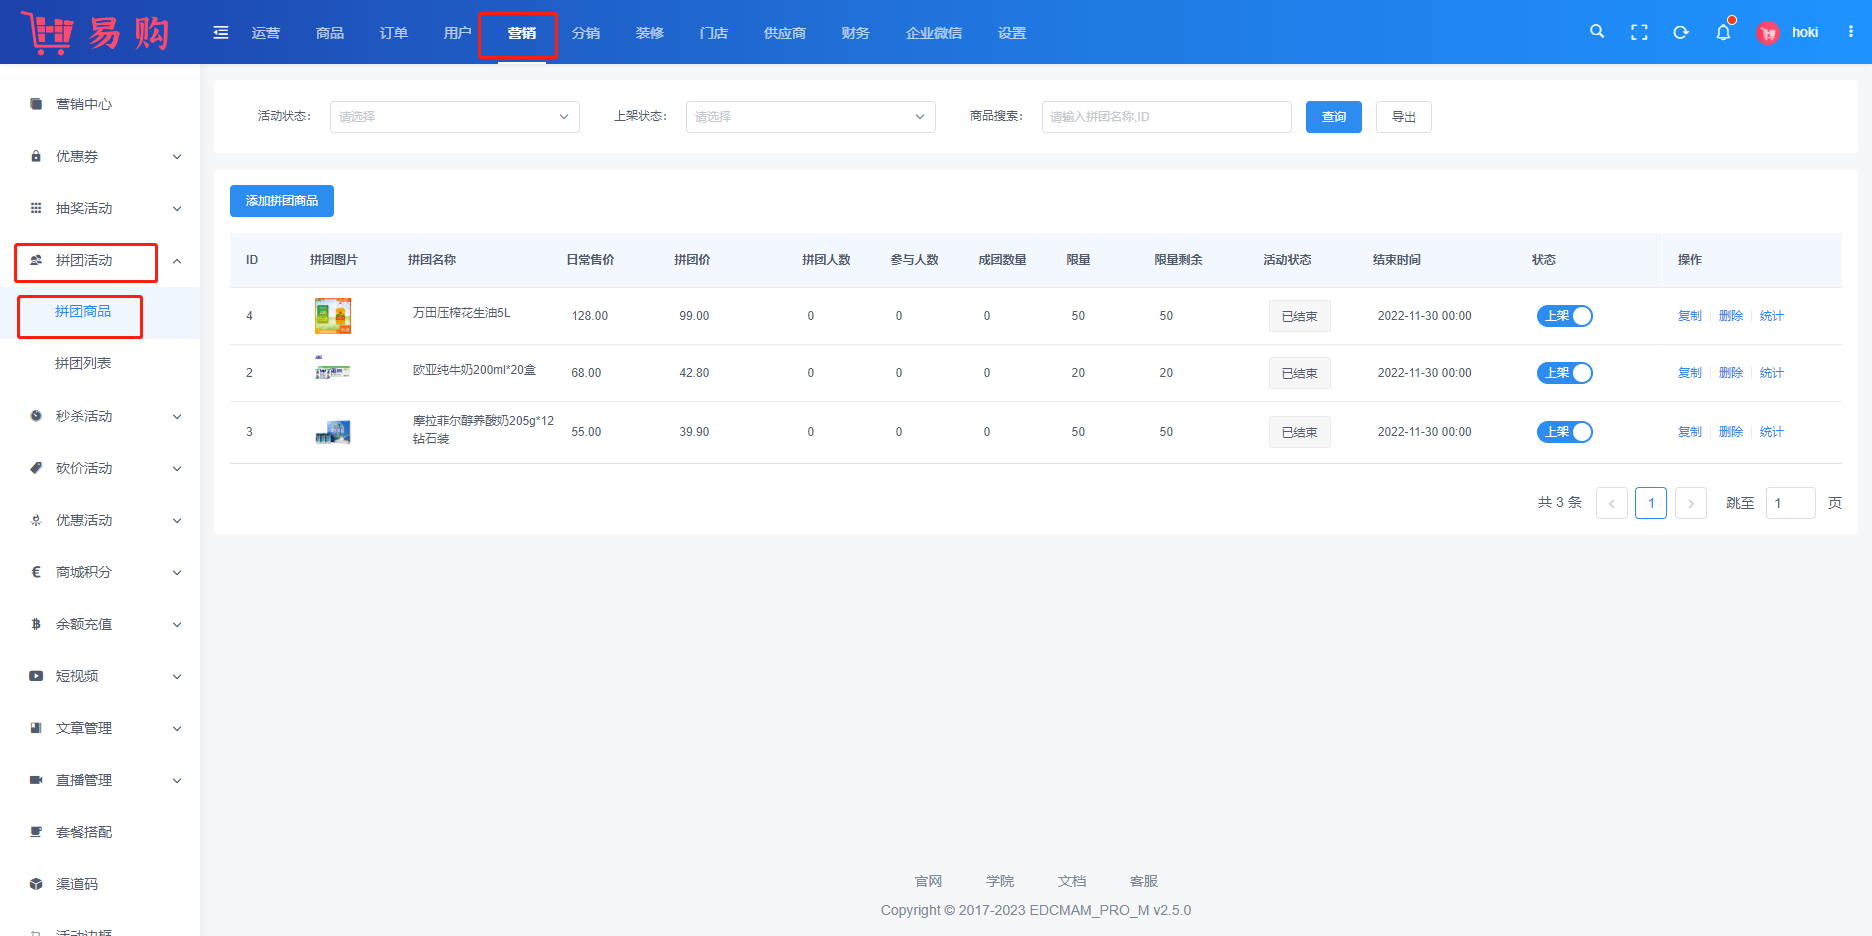This screenshot has height=936, width=1872.
Task: Click the refresh icon in top bar
Action: (x=1681, y=32)
